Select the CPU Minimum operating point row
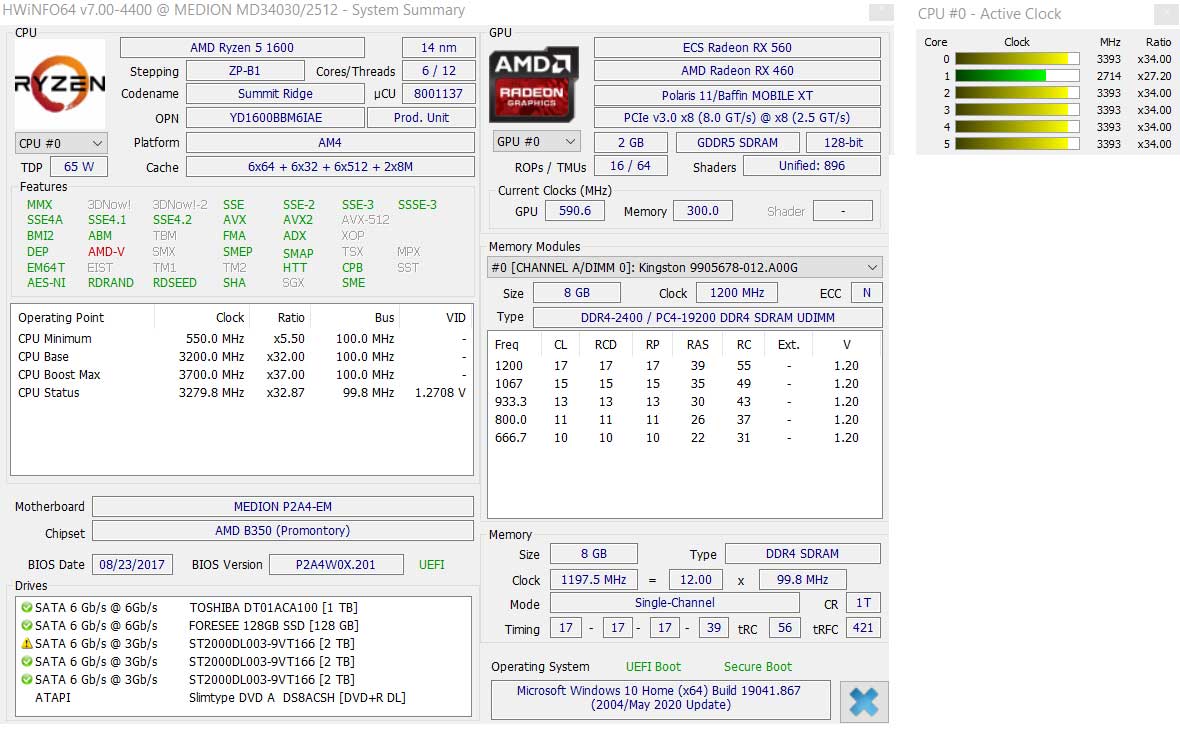This screenshot has width=1180, height=733. click(x=242, y=339)
